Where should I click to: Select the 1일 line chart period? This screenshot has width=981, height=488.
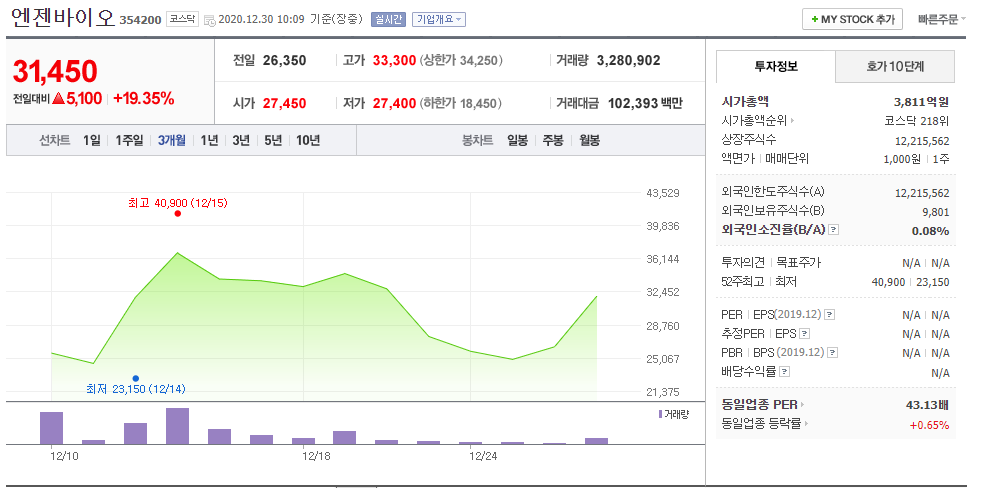click(x=91, y=140)
